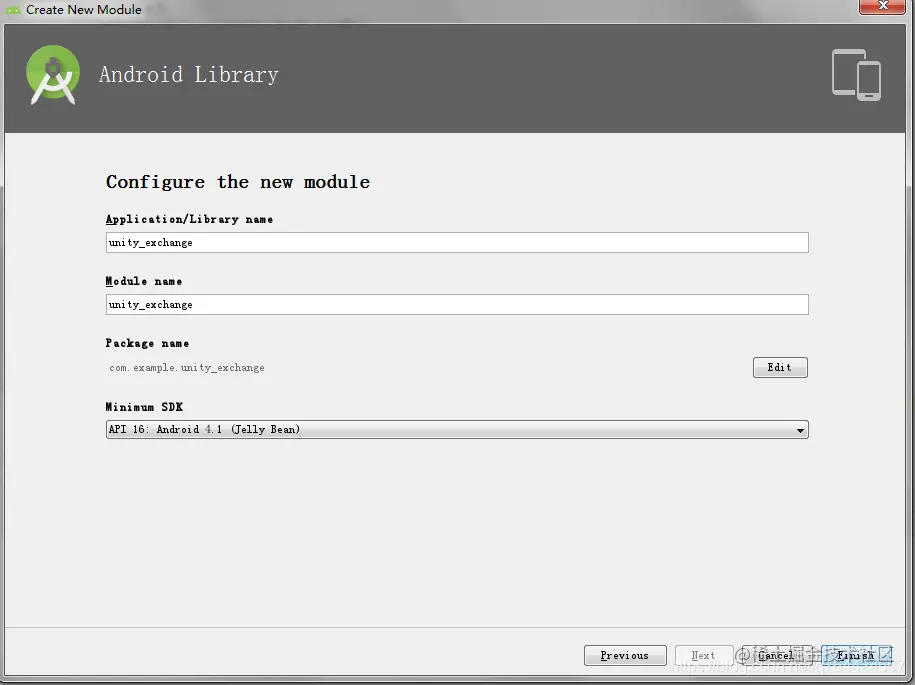Open the Minimum SDK dropdown

[457, 429]
